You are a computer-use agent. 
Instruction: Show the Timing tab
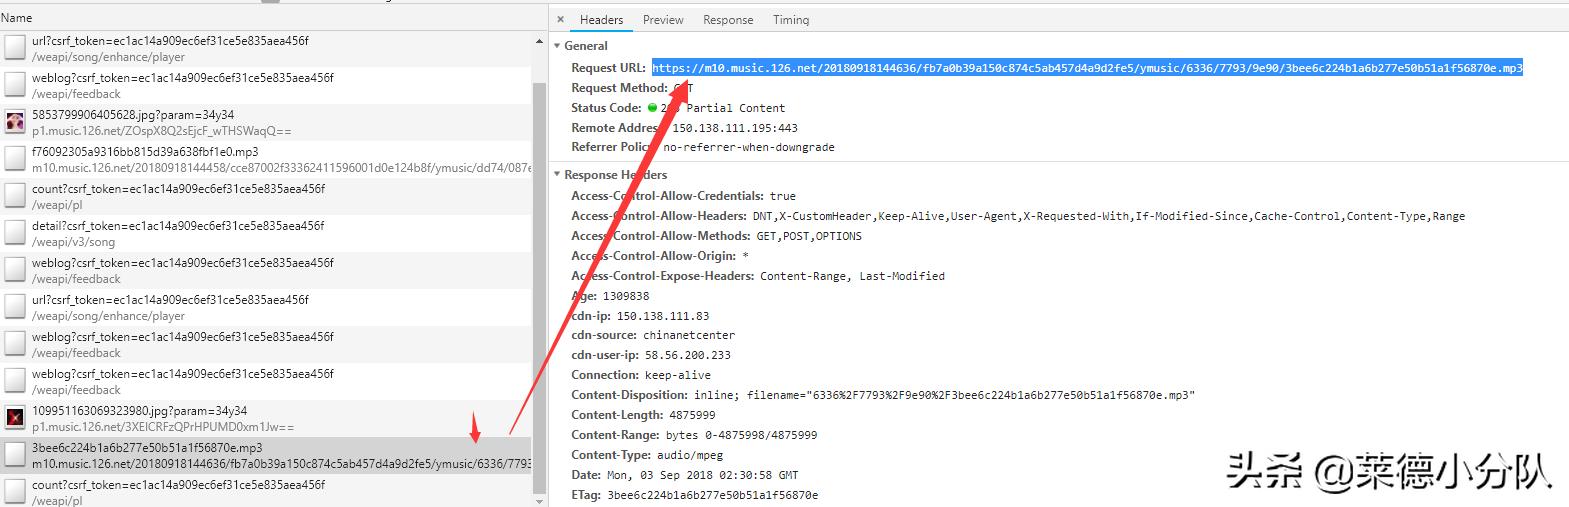tap(791, 20)
